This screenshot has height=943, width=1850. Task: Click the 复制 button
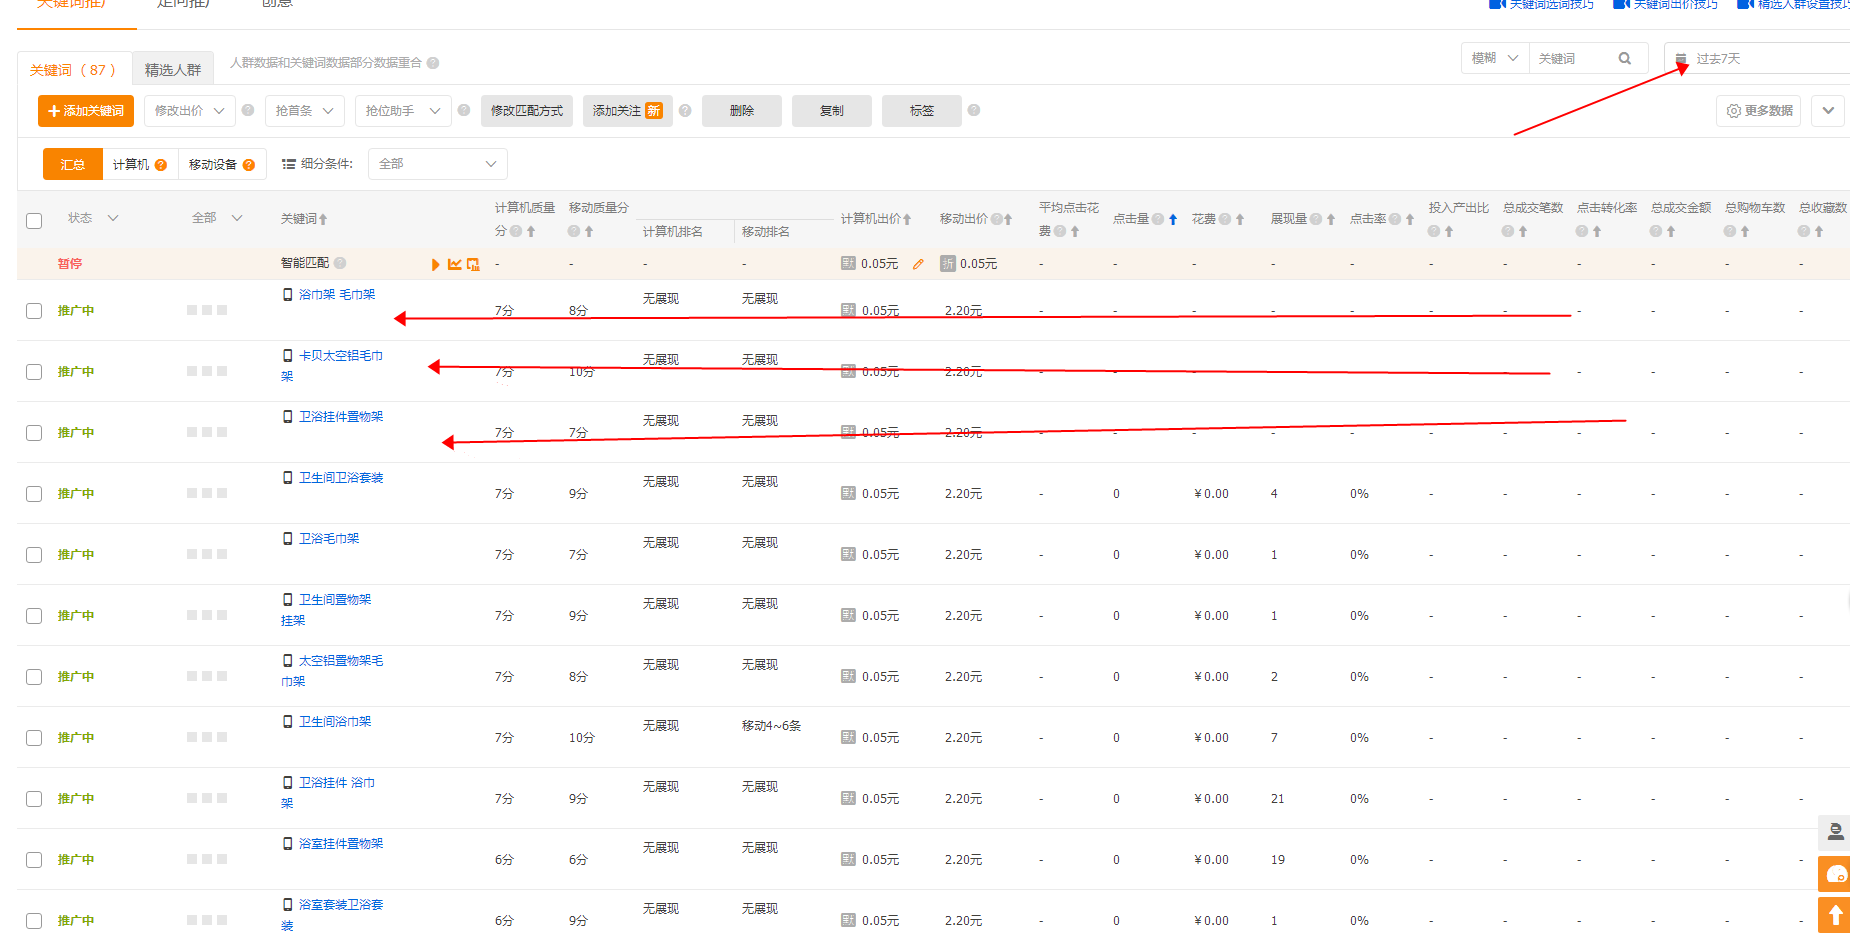pos(832,111)
